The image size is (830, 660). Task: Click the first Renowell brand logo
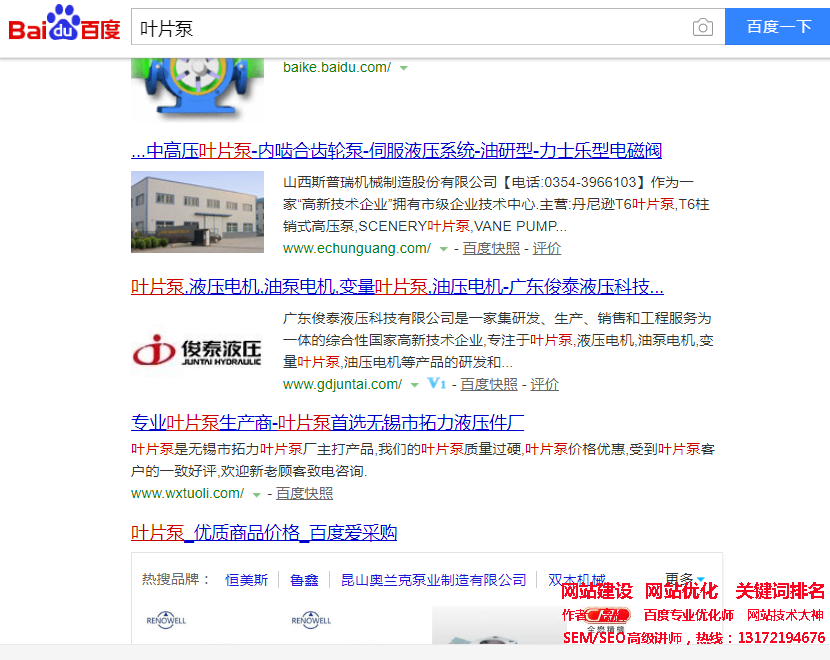coord(165,621)
